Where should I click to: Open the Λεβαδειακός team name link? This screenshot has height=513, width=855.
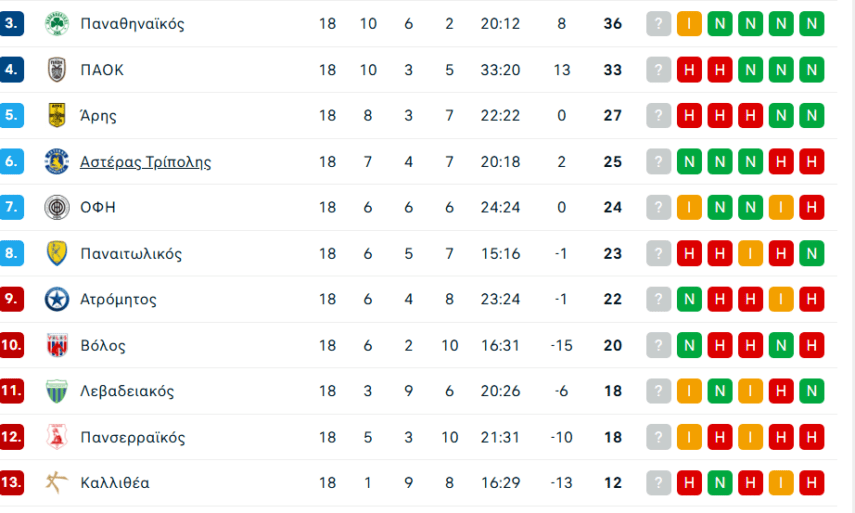click(x=127, y=391)
